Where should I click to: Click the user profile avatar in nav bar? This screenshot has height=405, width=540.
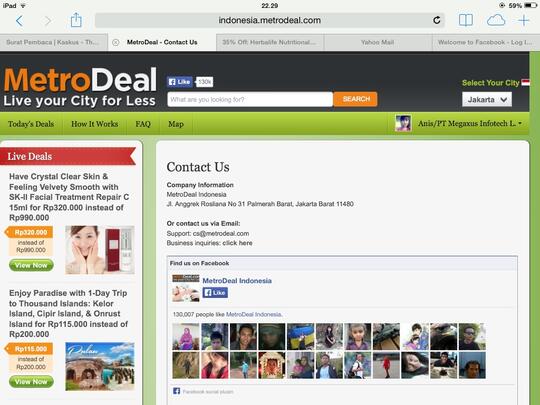click(403, 123)
